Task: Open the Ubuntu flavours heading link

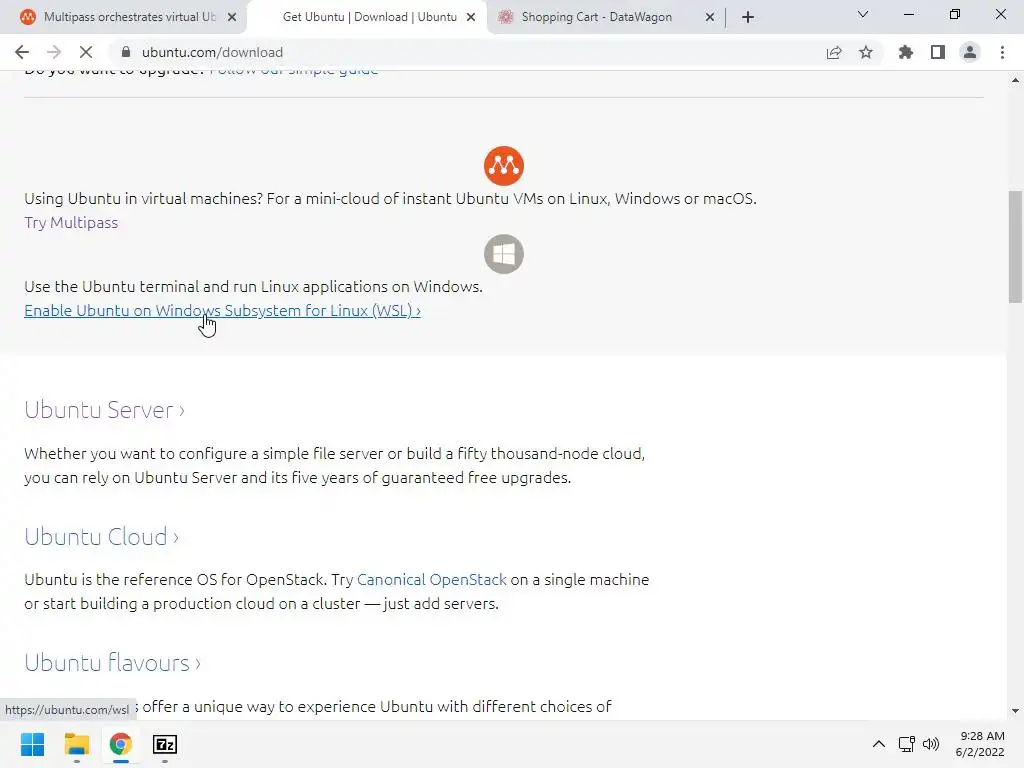Action: point(113,663)
